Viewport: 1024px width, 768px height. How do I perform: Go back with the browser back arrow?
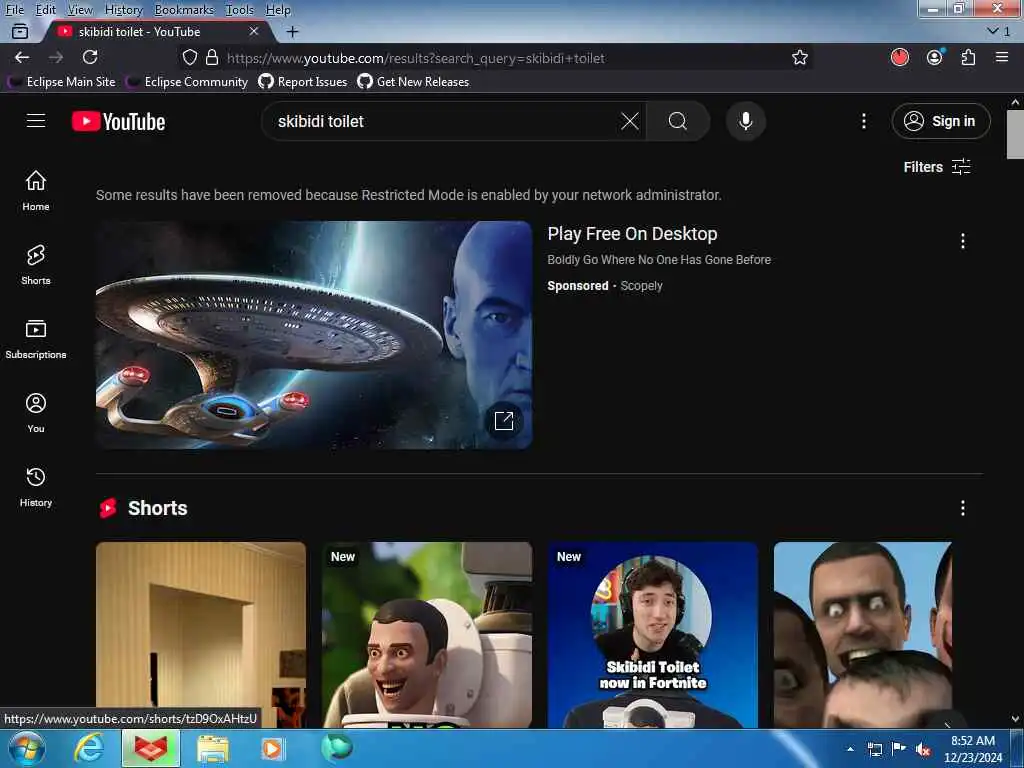tap(22, 57)
